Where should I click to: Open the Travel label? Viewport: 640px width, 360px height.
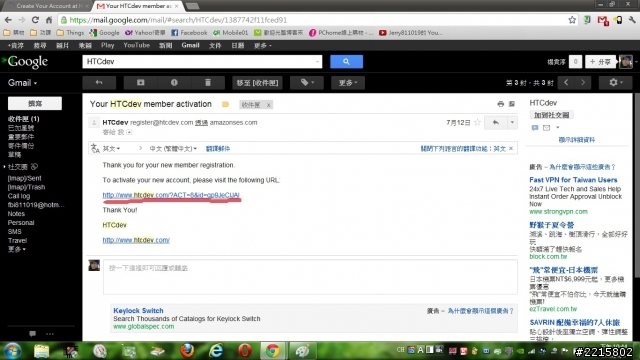(x=17, y=241)
